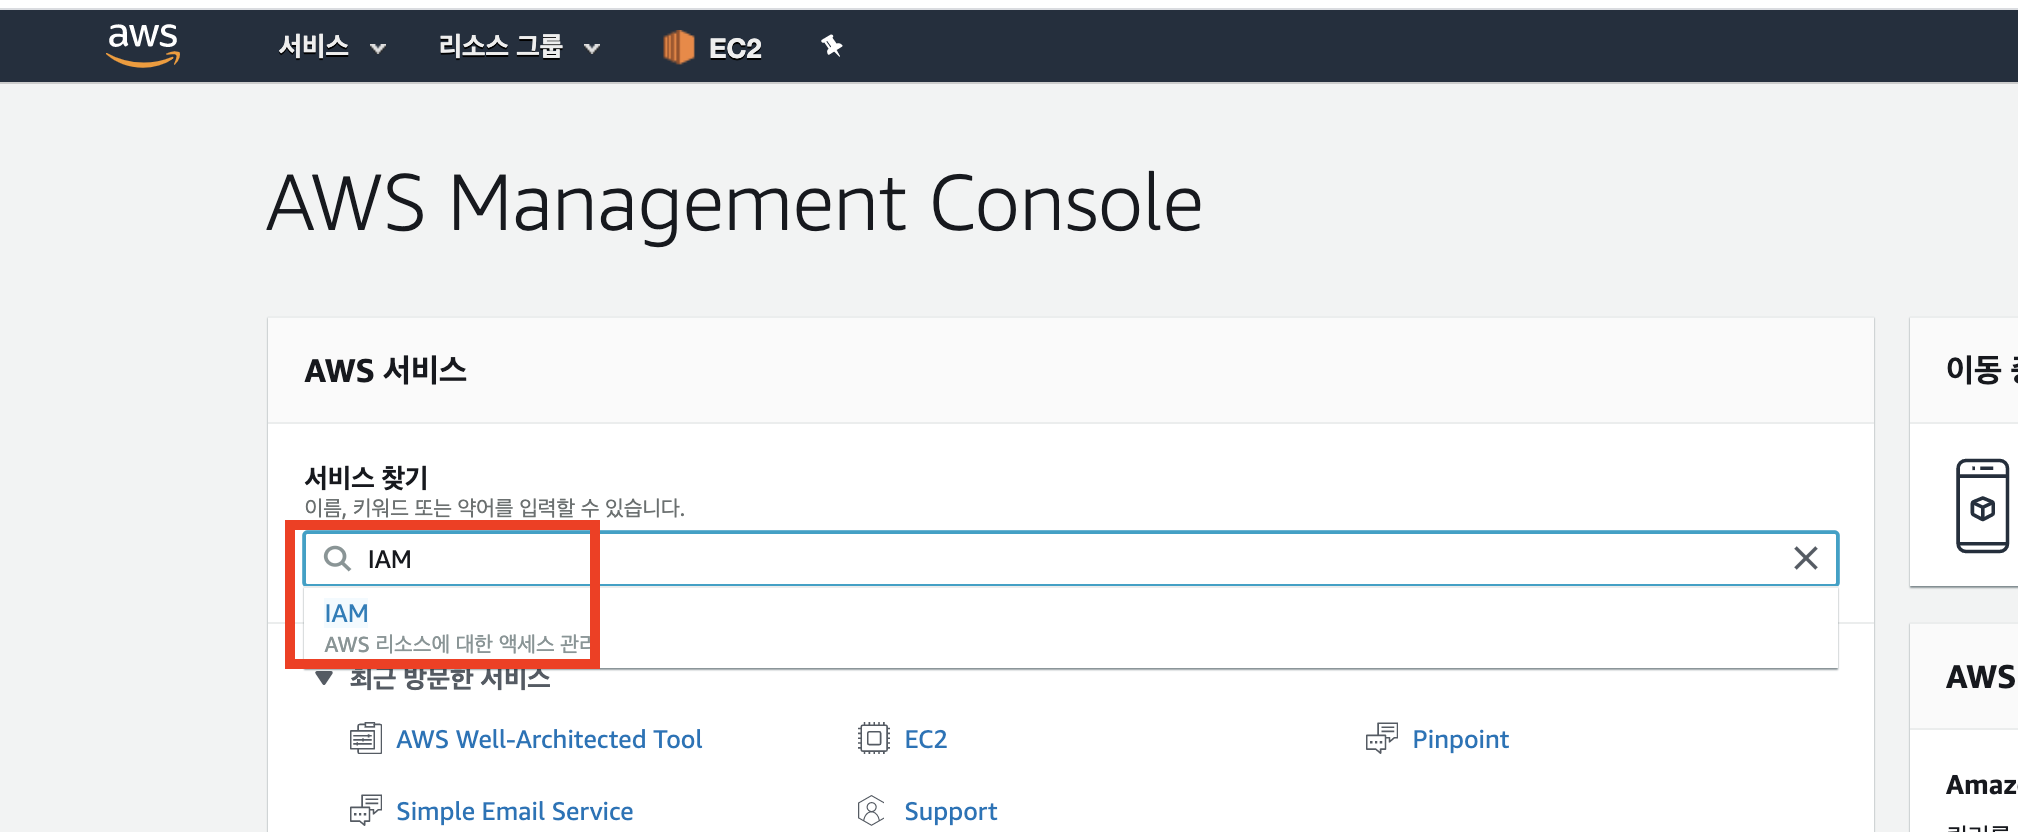Open Simple Email Service link
Image resolution: width=2018 pixels, height=832 pixels.
coord(514,811)
